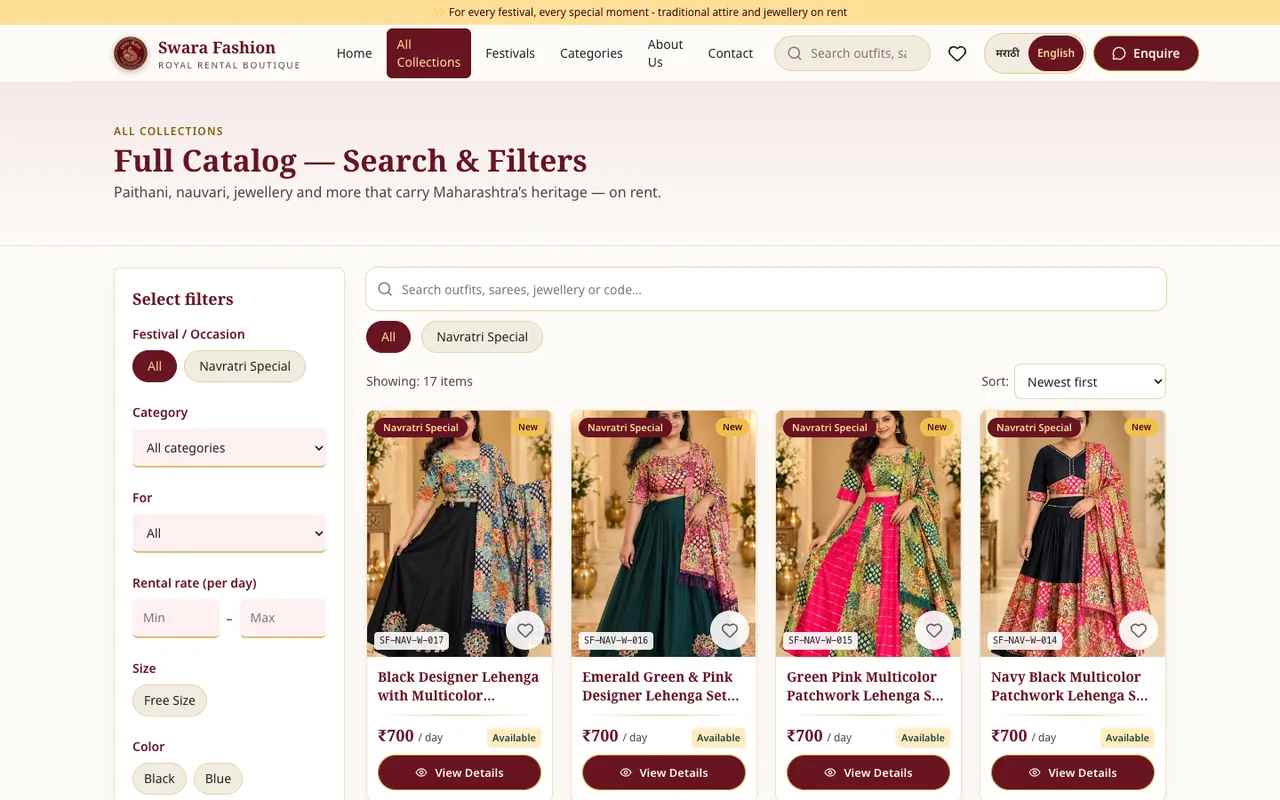Select Navratri Special filter in sidebar
This screenshot has width=1280, height=800.
click(245, 366)
